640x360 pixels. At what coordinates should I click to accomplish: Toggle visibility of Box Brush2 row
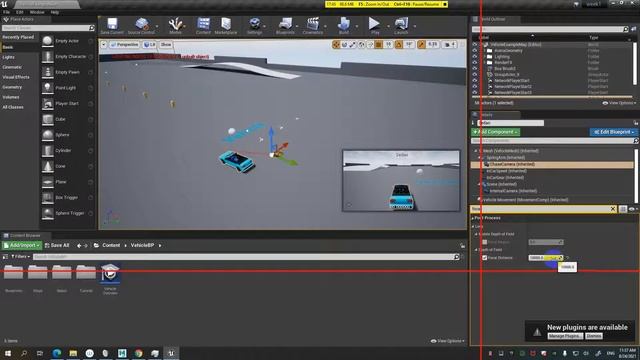[x=475, y=69]
